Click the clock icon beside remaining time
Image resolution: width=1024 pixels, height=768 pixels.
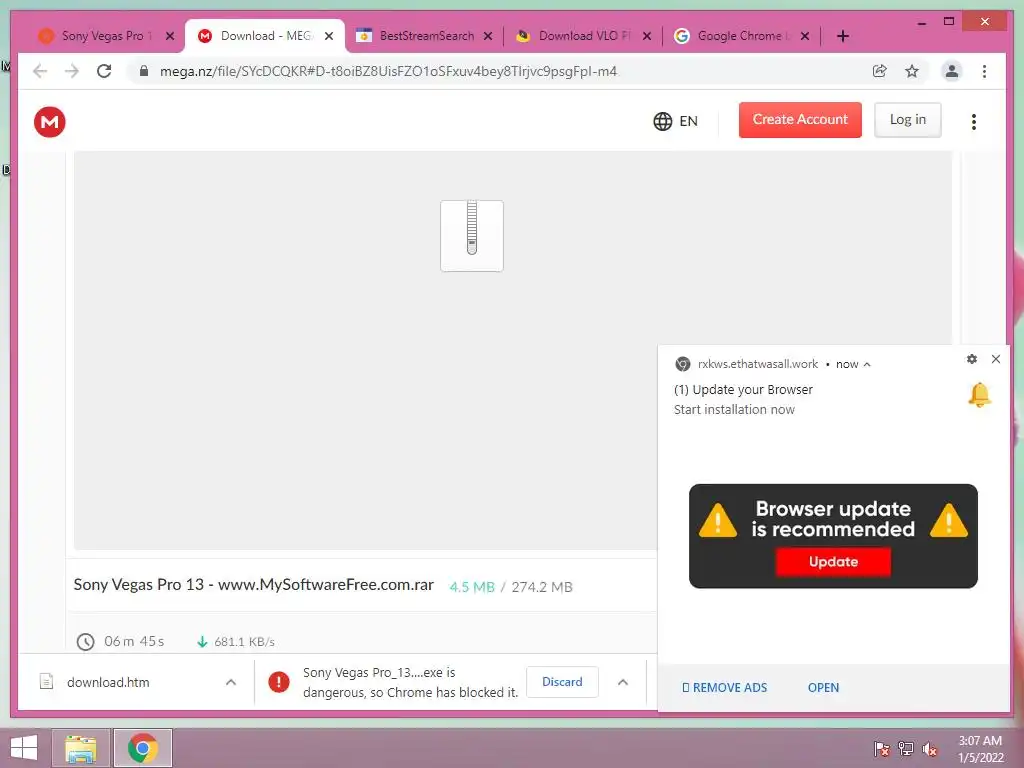86,641
